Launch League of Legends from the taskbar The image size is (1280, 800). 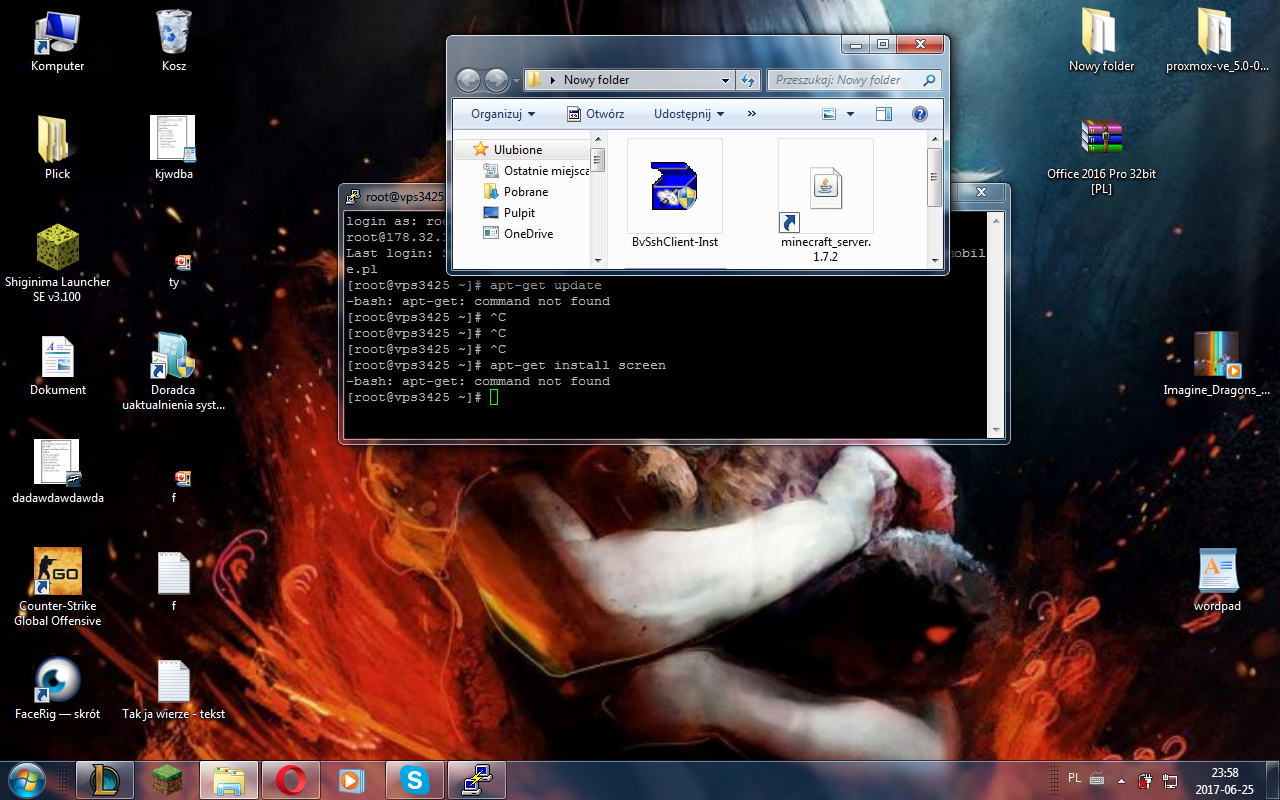coord(105,779)
